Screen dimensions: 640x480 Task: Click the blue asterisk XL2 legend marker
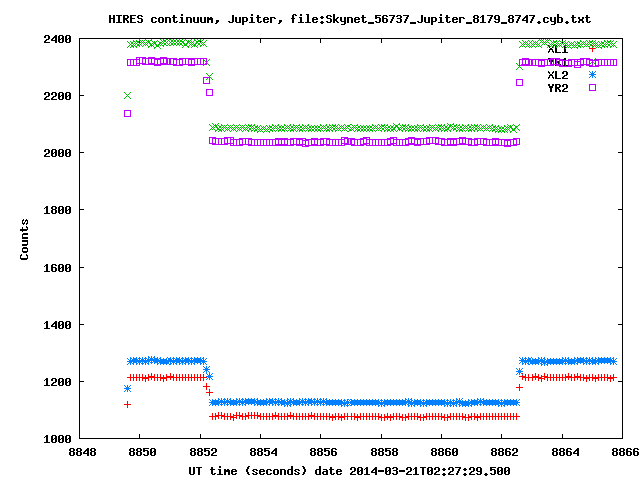[592, 75]
